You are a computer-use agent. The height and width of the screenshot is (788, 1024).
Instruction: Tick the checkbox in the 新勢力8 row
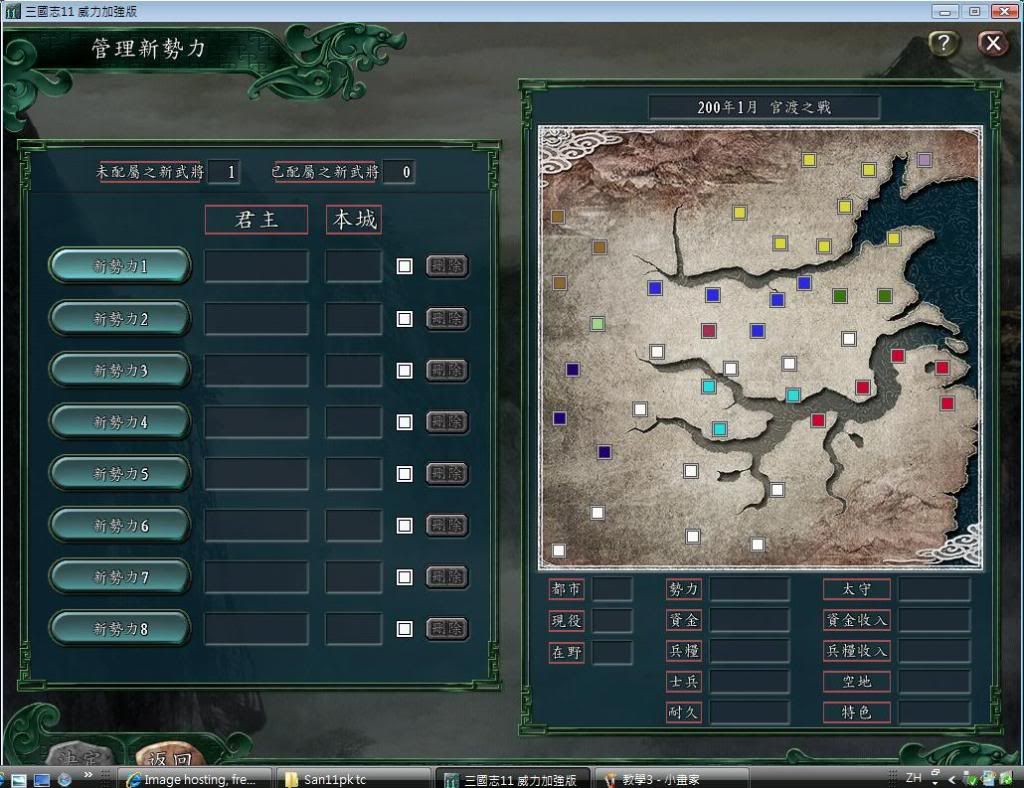click(x=405, y=628)
